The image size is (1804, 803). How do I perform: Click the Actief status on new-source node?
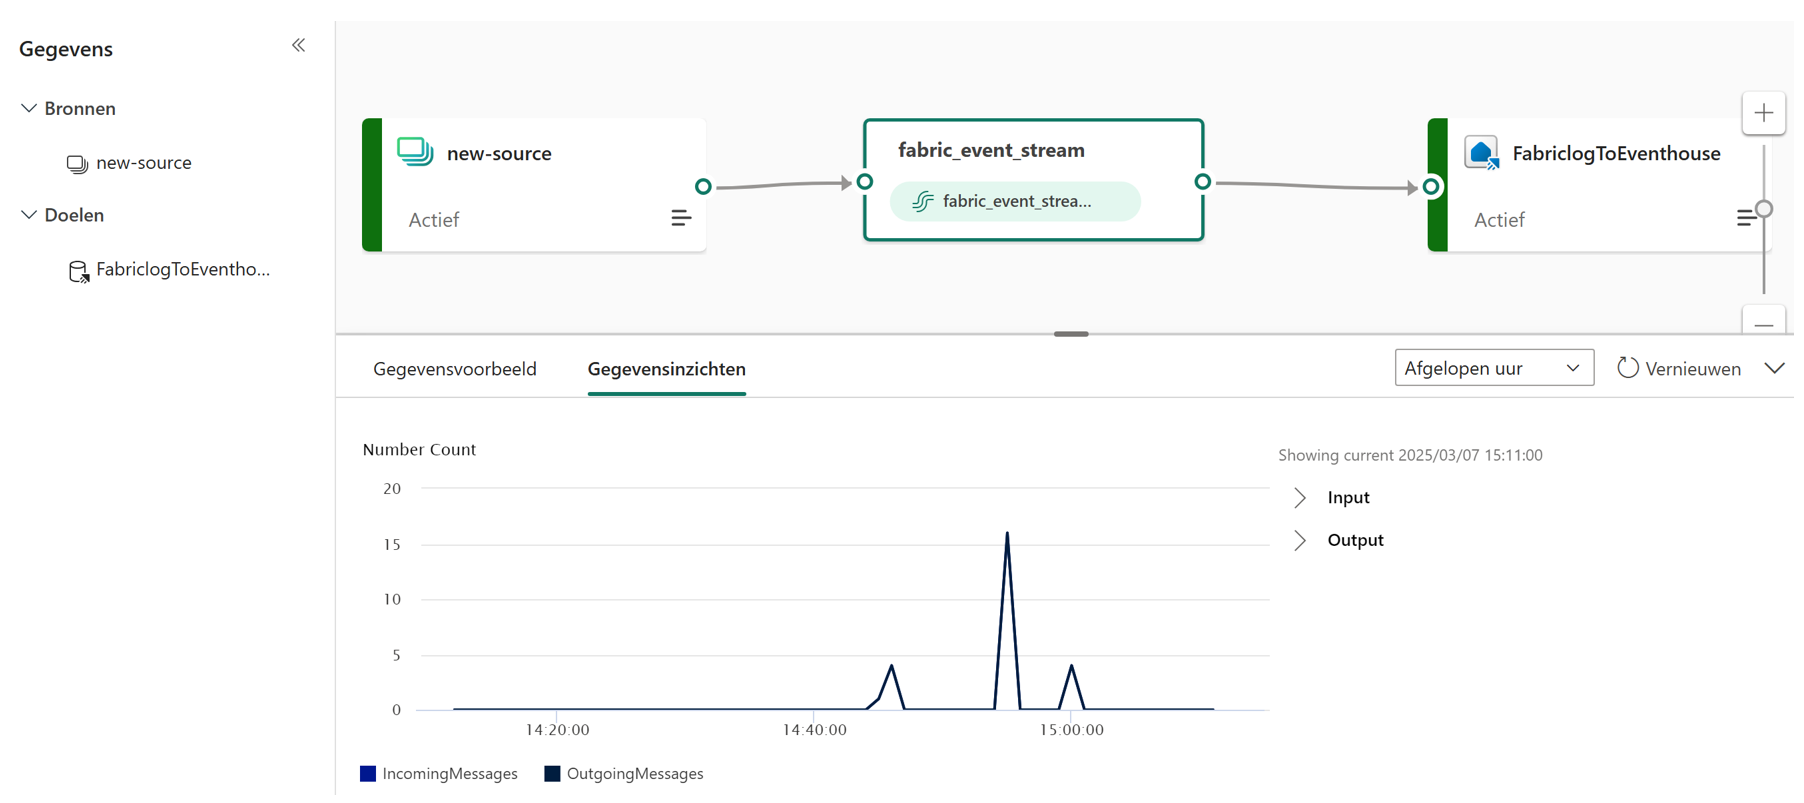(434, 220)
